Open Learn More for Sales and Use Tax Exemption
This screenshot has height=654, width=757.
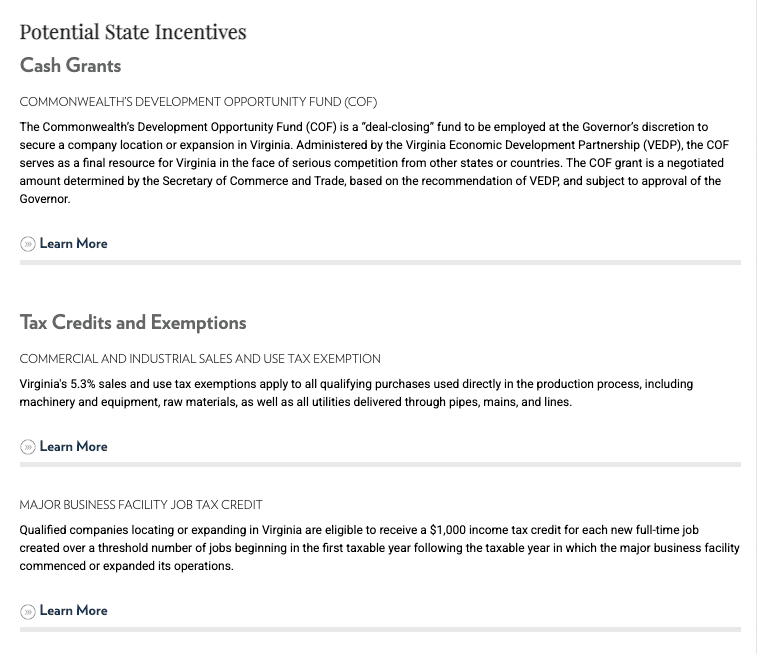click(x=73, y=446)
